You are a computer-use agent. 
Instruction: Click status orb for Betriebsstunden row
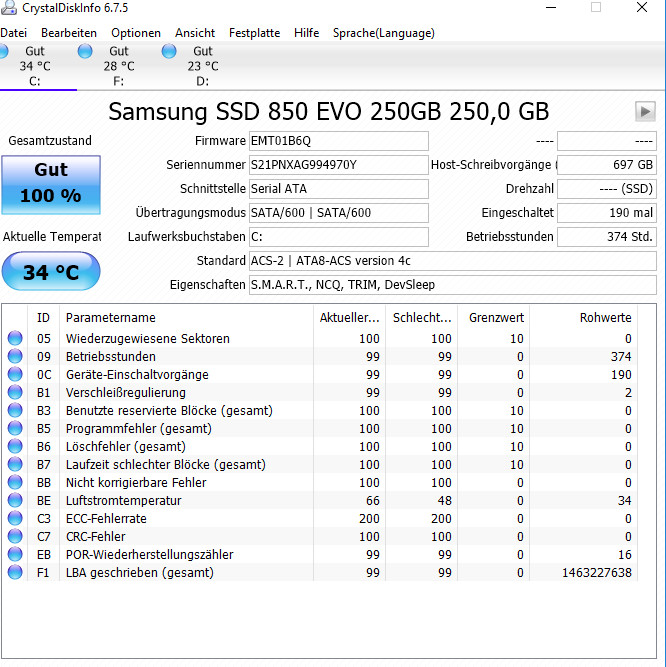tap(15, 356)
